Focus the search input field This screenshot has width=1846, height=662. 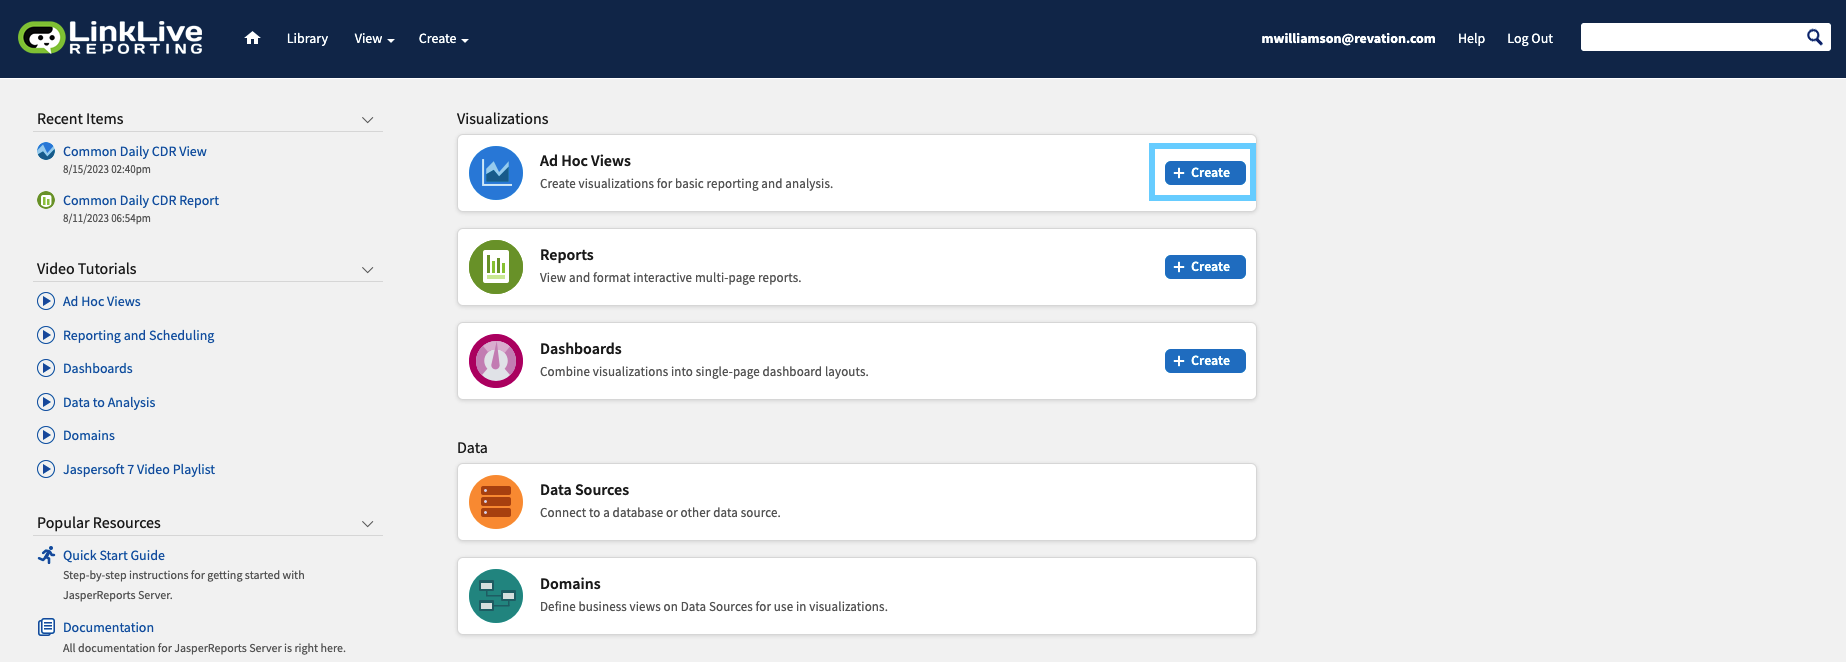pos(1690,38)
